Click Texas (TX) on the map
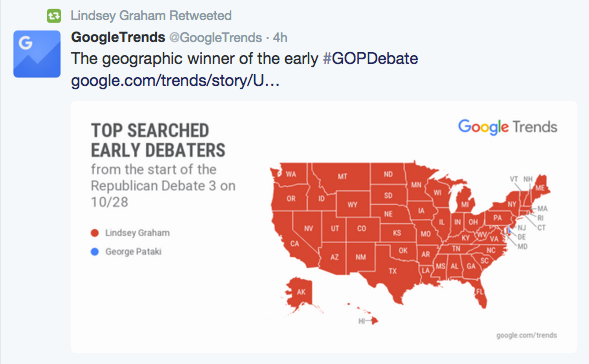 pos(393,271)
